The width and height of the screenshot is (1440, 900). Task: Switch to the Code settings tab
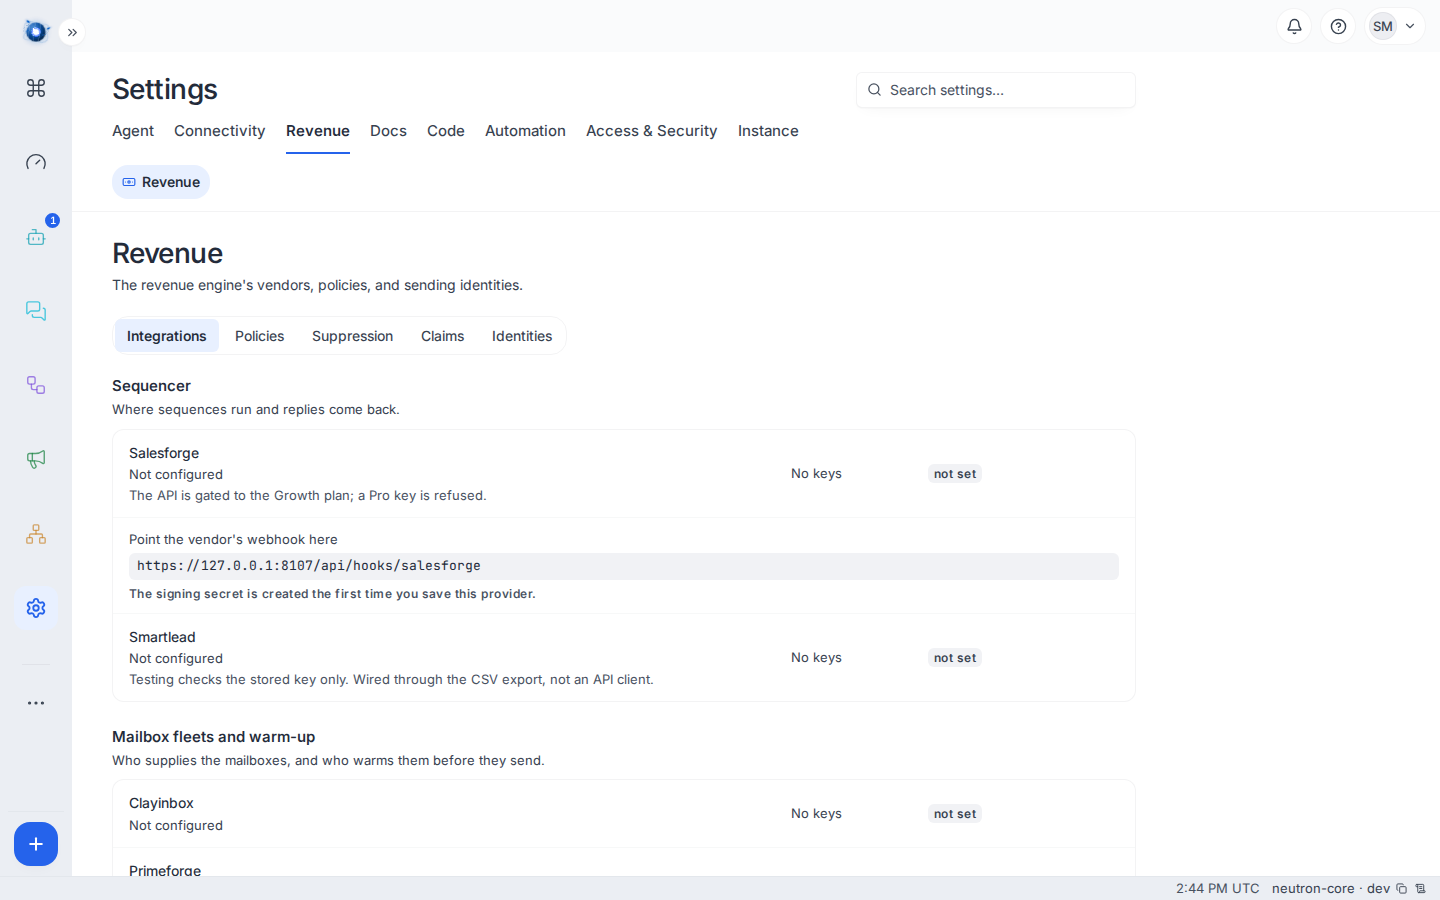(x=446, y=131)
